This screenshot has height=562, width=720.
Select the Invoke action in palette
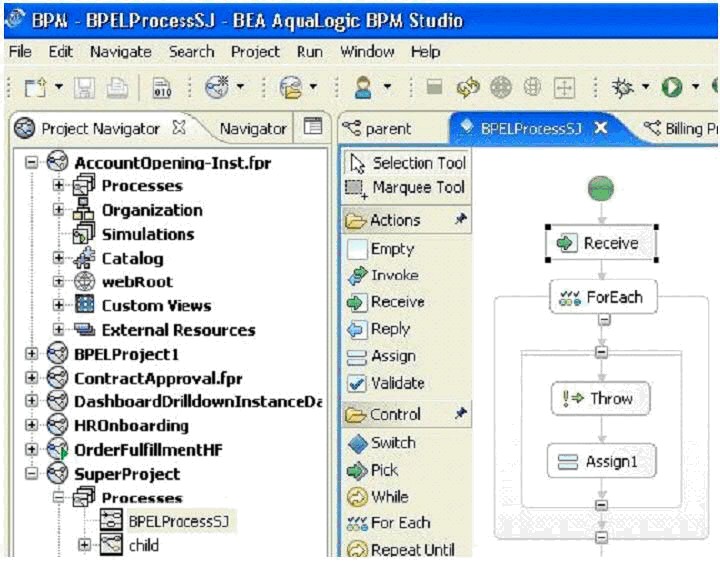(384, 275)
